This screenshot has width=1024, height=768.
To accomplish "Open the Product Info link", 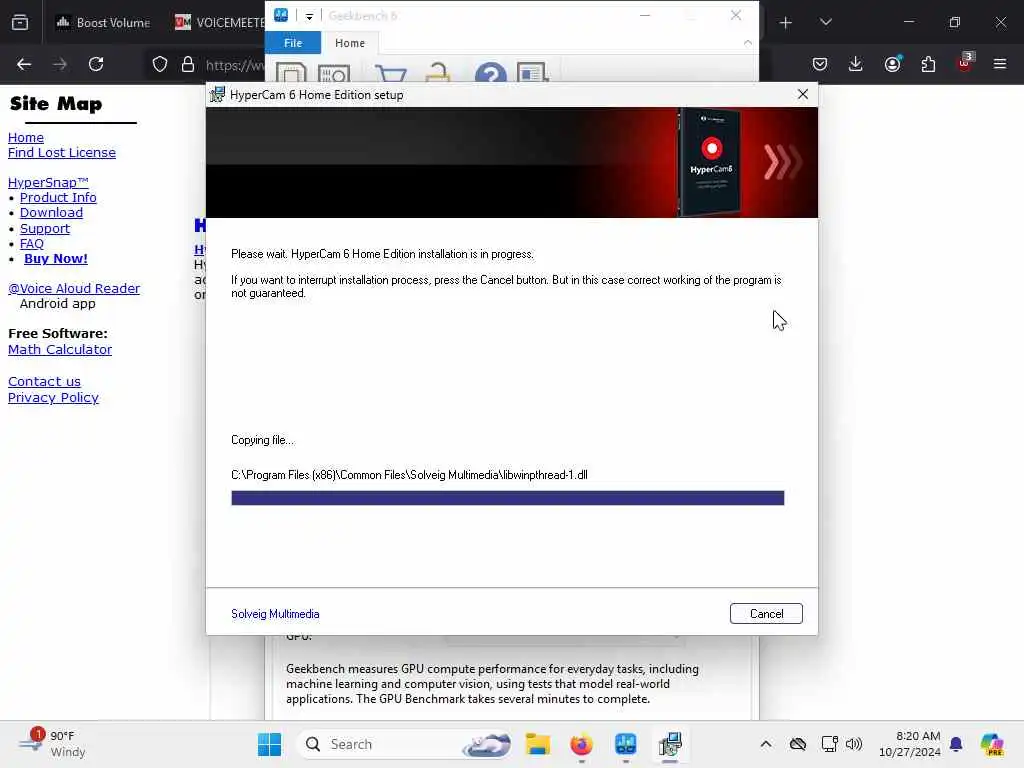I will 58,197.
